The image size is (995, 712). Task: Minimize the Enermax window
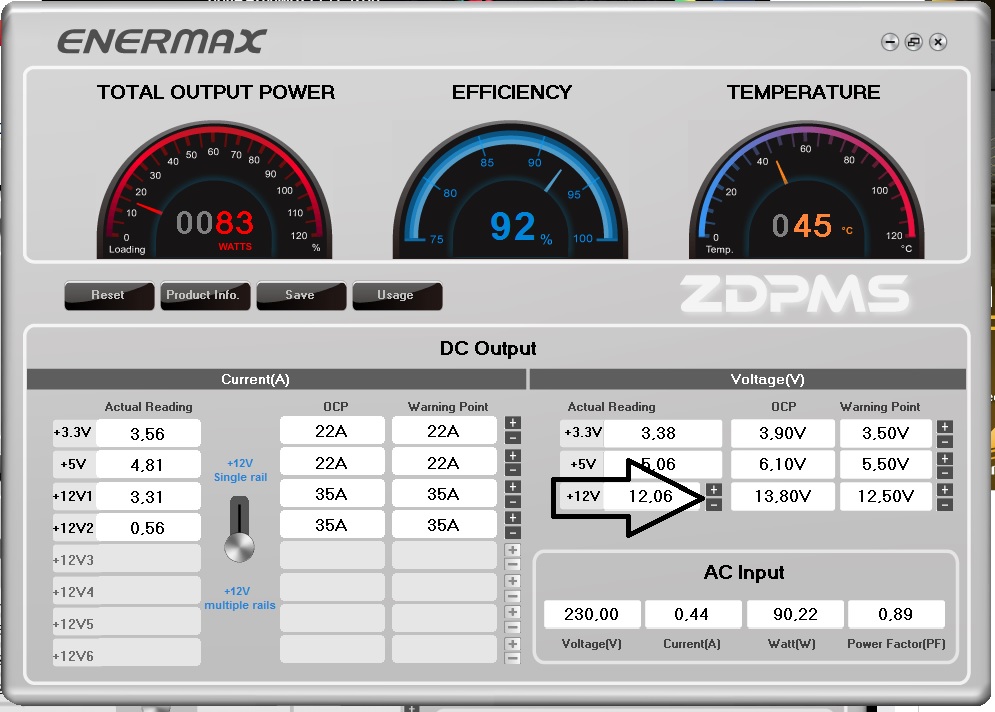[890, 43]
